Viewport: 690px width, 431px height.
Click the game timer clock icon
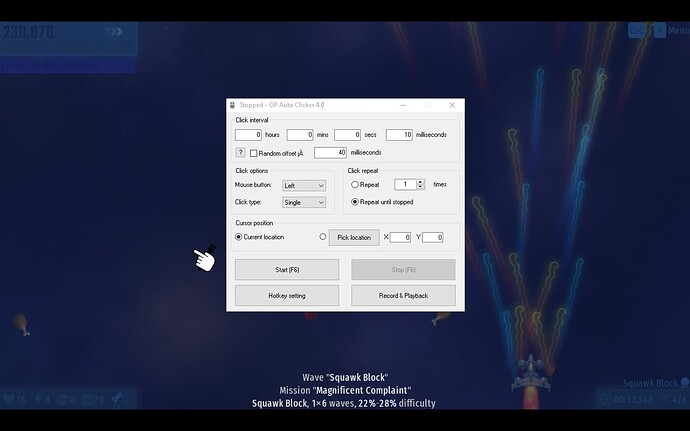click(x=606, y=399)
